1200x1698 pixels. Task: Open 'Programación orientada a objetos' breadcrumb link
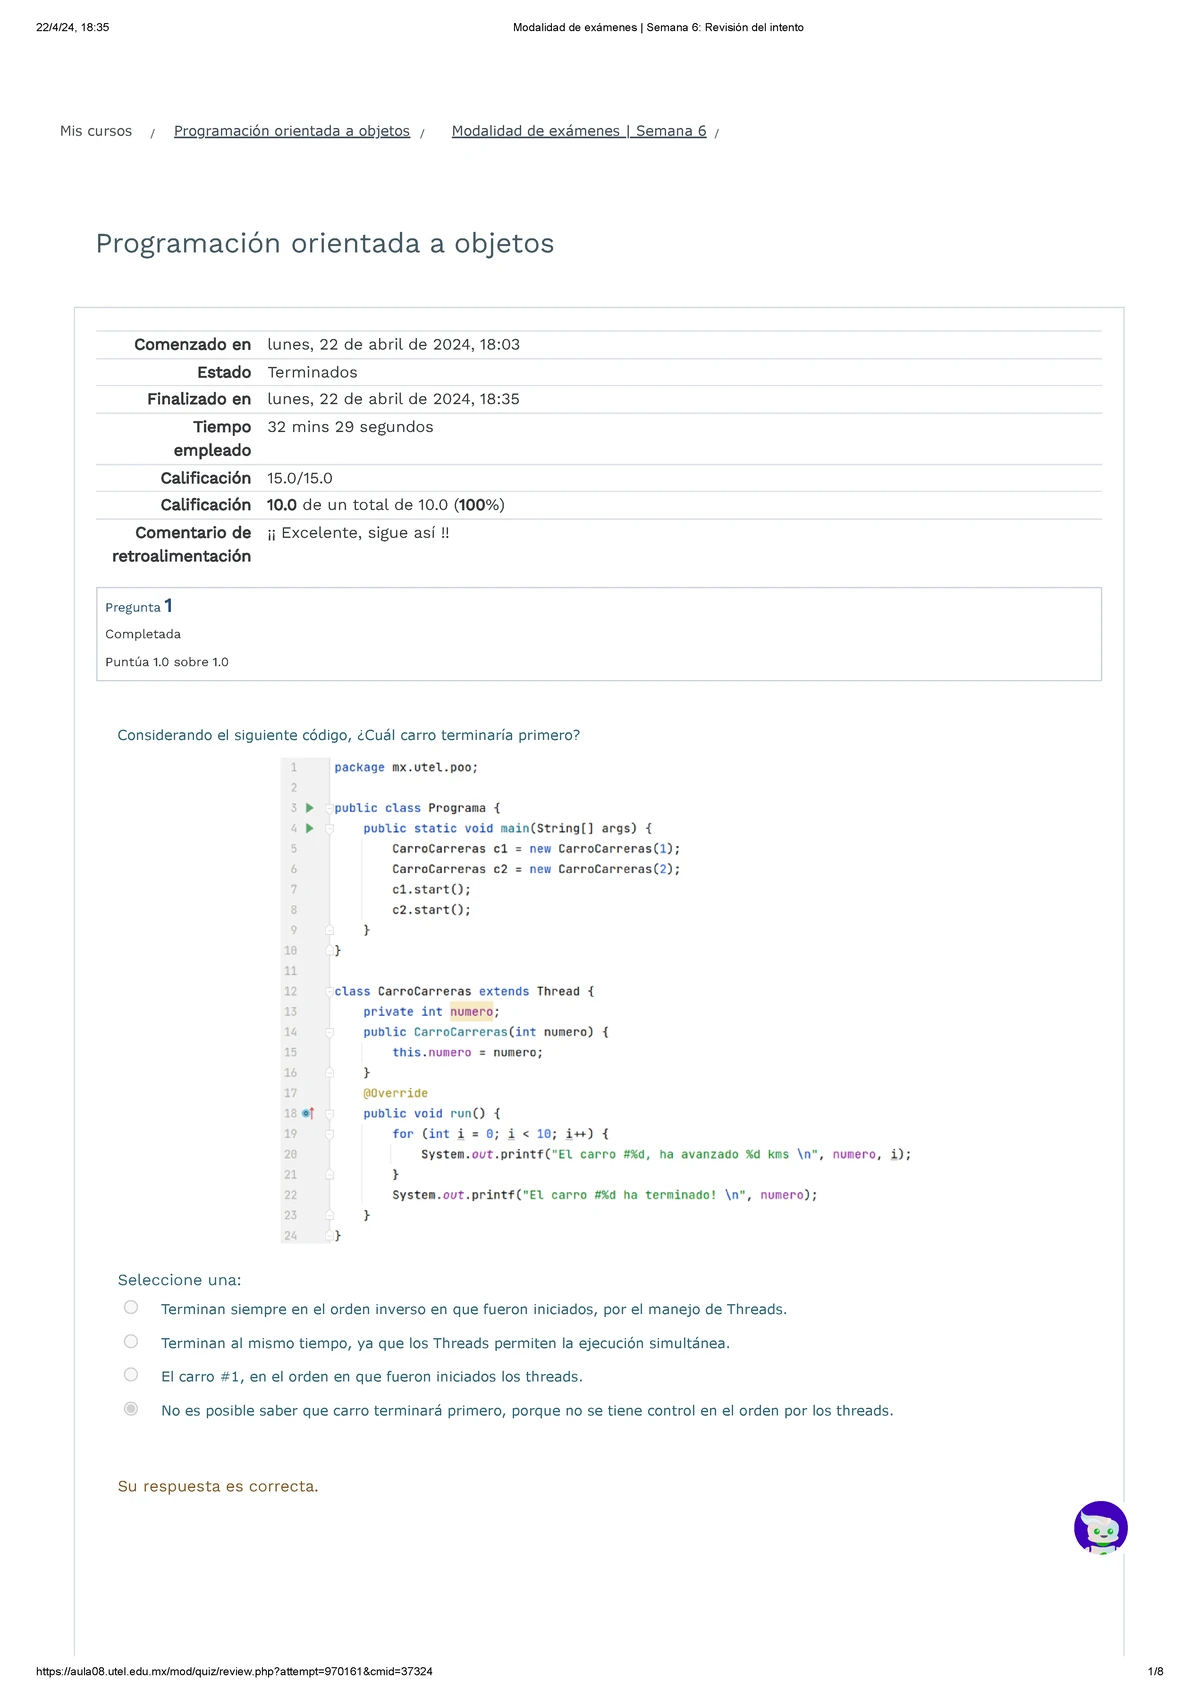(292, 131)
